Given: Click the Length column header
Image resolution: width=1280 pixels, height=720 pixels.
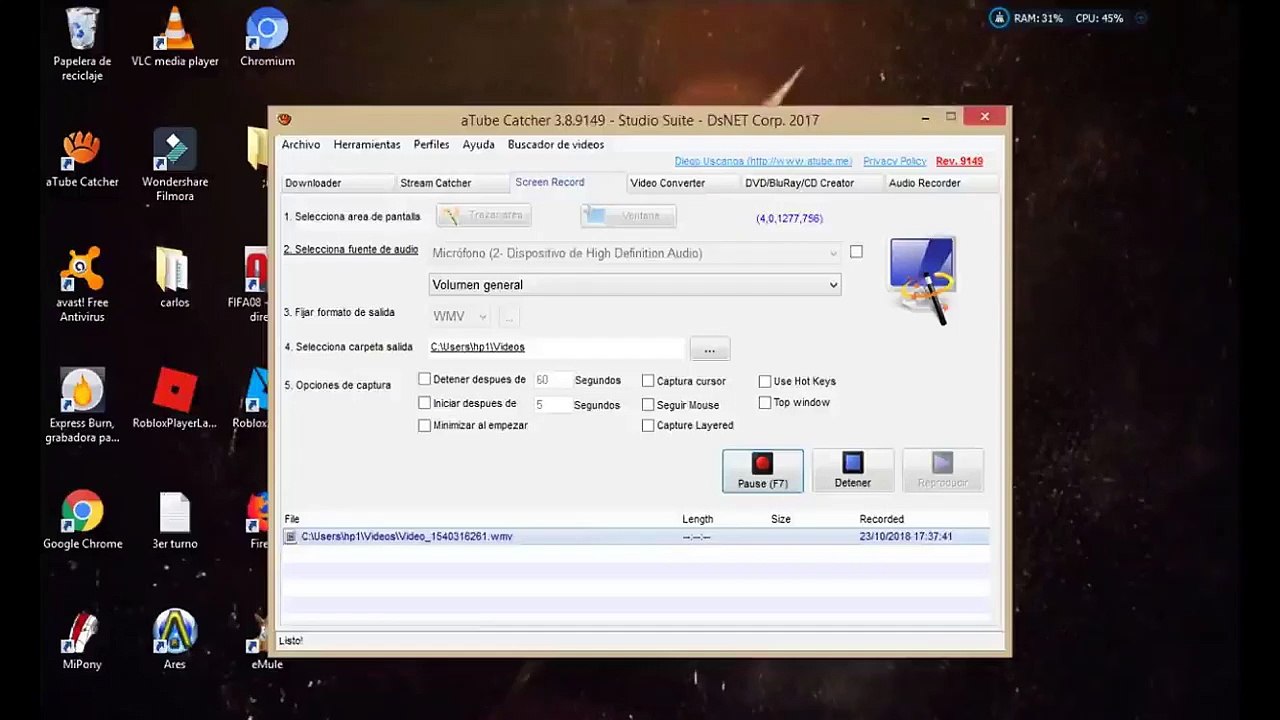Looking at the screenshot, I should tap(697, 519).
